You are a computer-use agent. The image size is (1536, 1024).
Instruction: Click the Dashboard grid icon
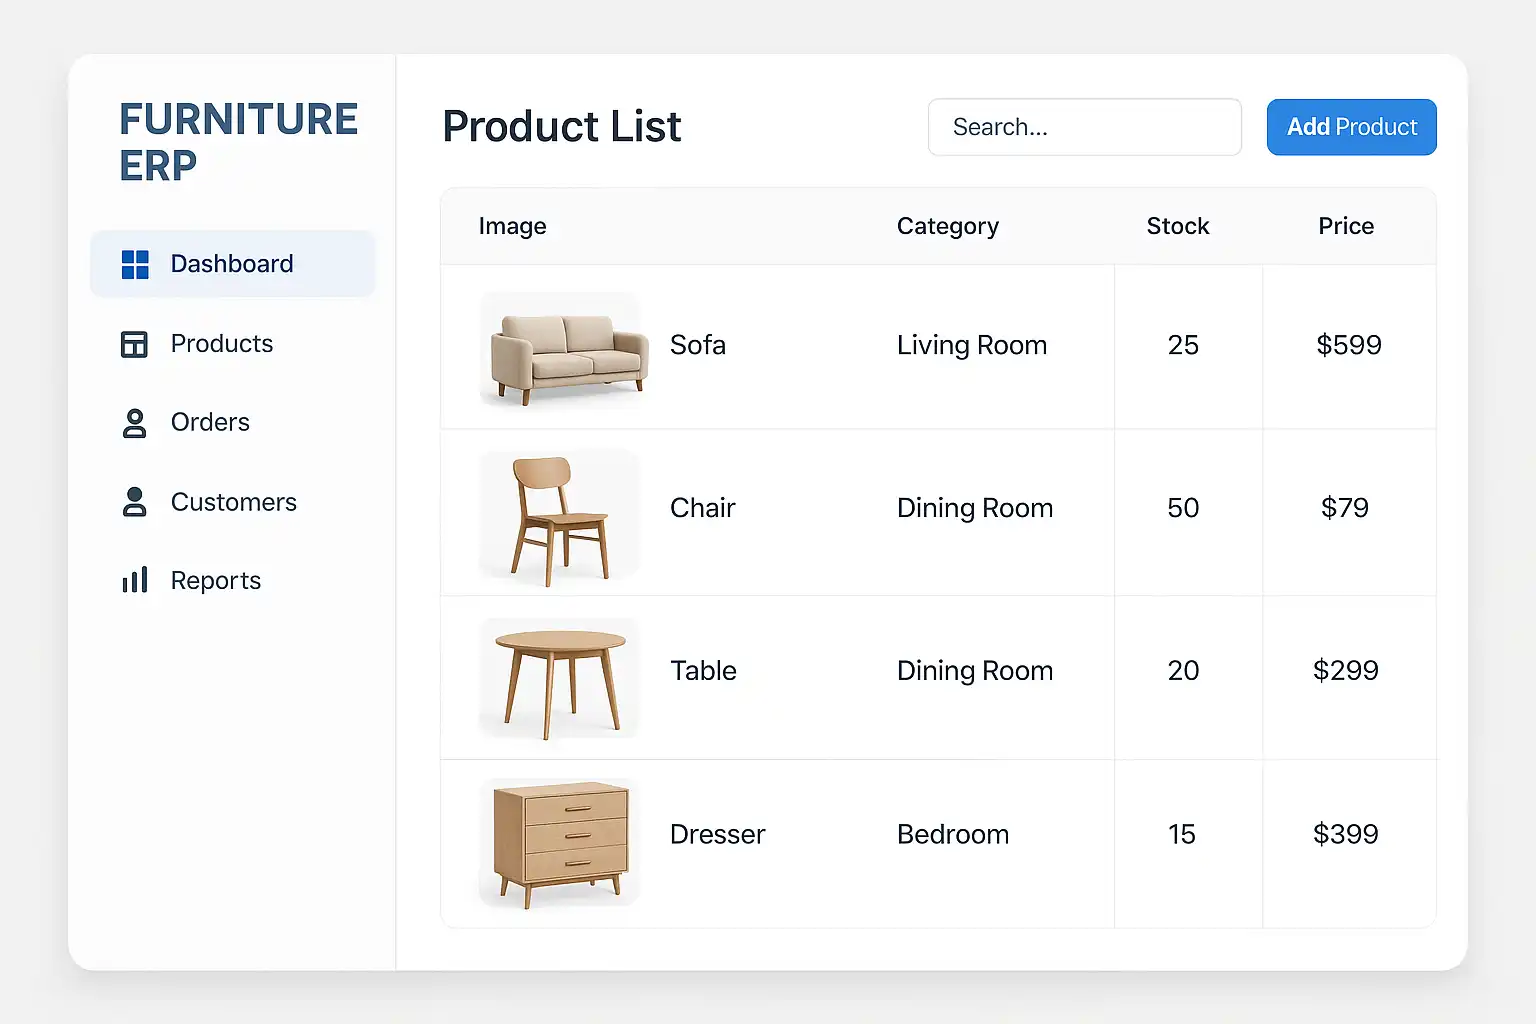[135, 264]
